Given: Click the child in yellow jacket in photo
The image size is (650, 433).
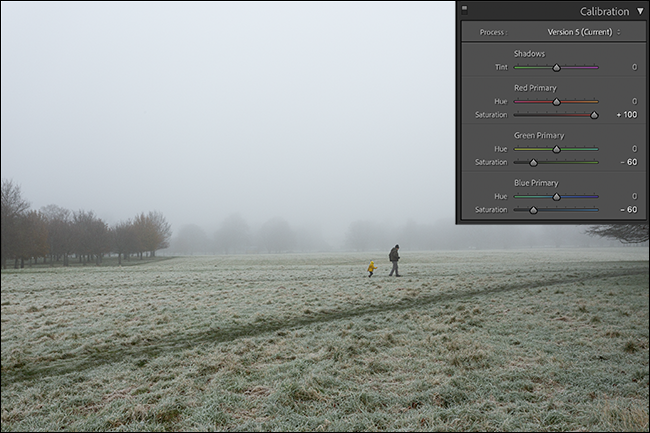Looking at the screenshot, I should [x=371, y=268].
